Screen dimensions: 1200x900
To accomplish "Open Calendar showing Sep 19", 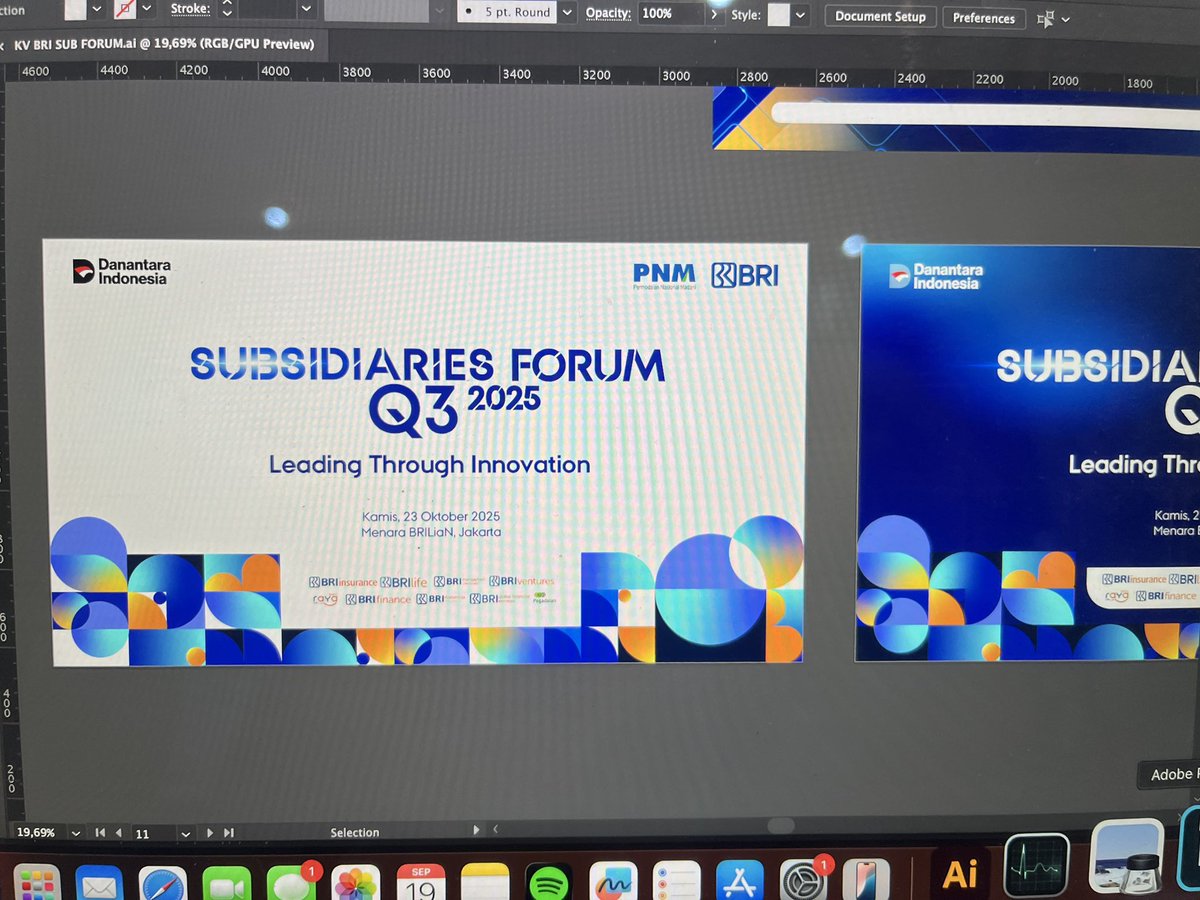I will coord(421,883).
